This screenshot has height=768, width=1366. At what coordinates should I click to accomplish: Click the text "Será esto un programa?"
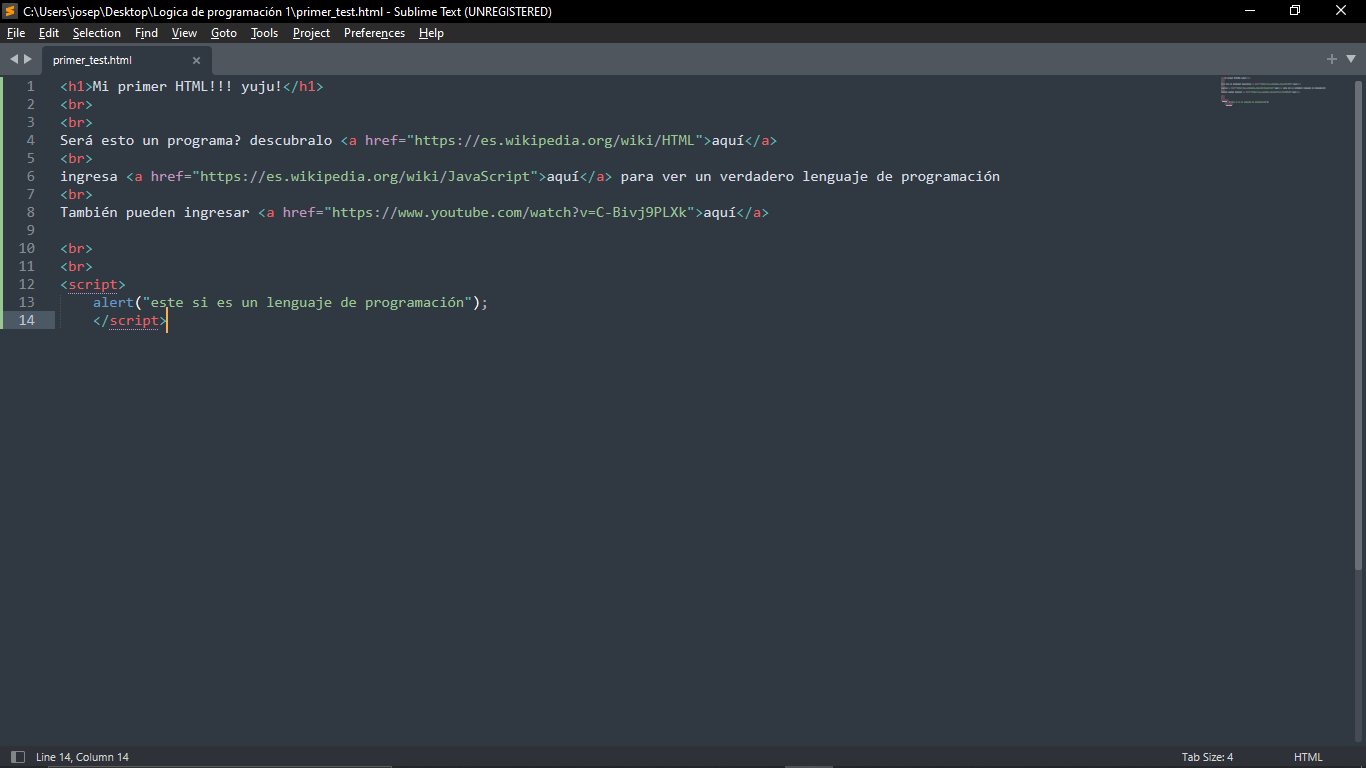click(x=150, y=140)
